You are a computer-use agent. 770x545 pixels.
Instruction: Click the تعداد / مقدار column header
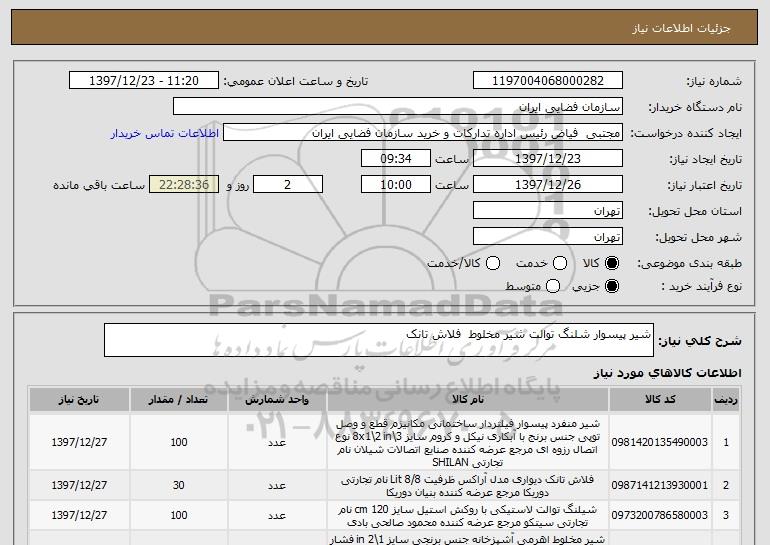tap(178, 400)
